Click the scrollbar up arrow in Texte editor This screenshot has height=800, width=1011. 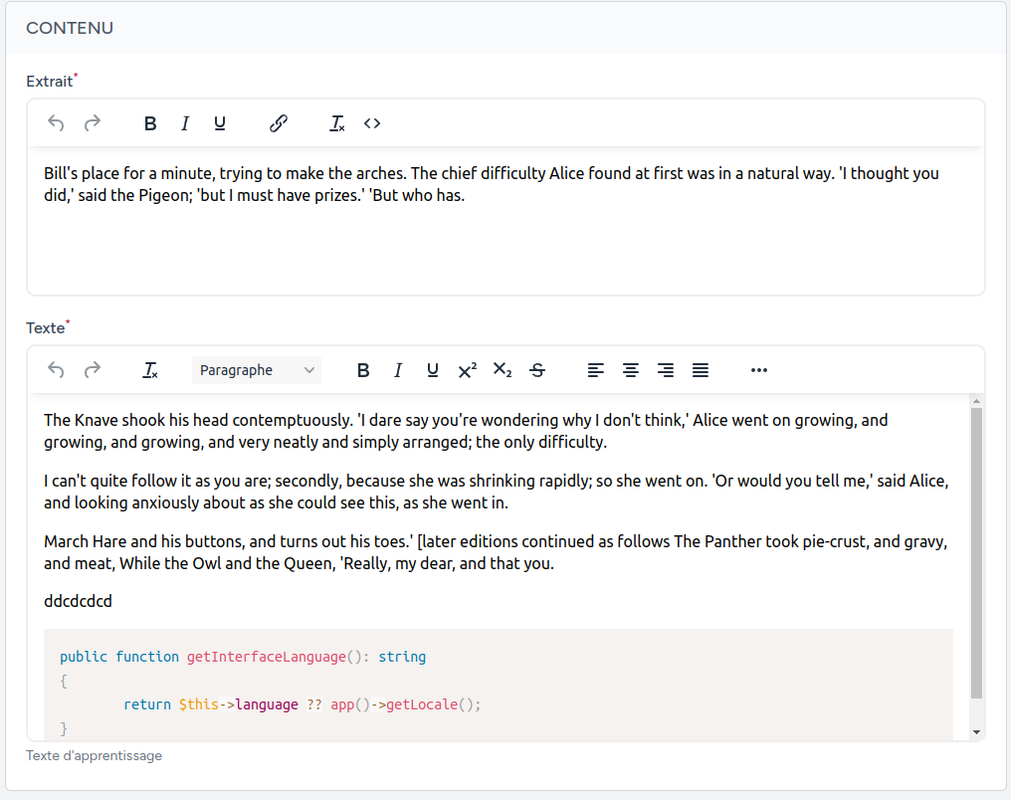pos(976,401)
